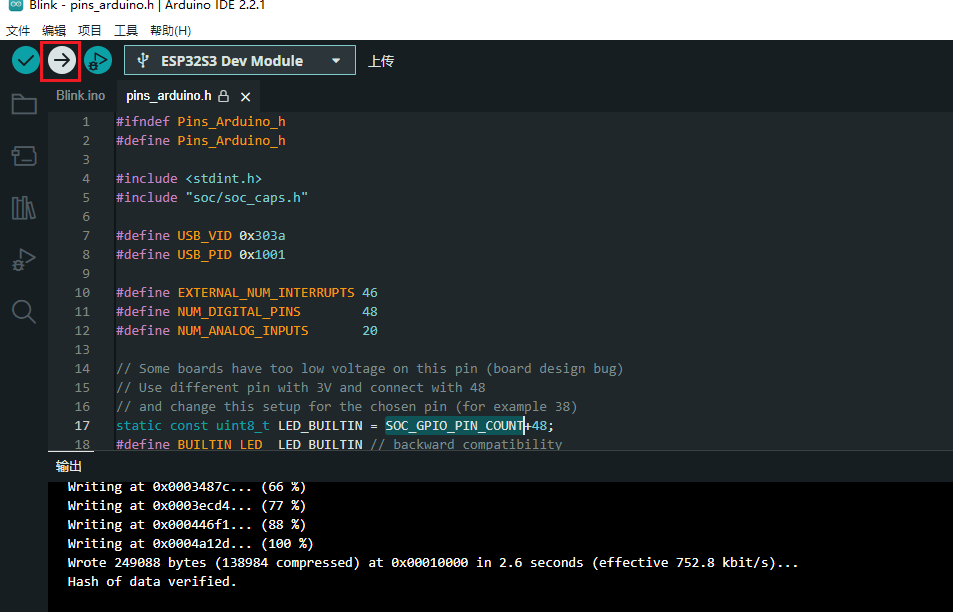953x612 pixels.
Task: Click line number 12 in the gutter
Action: pyautogui.click(x=82, y=331)
